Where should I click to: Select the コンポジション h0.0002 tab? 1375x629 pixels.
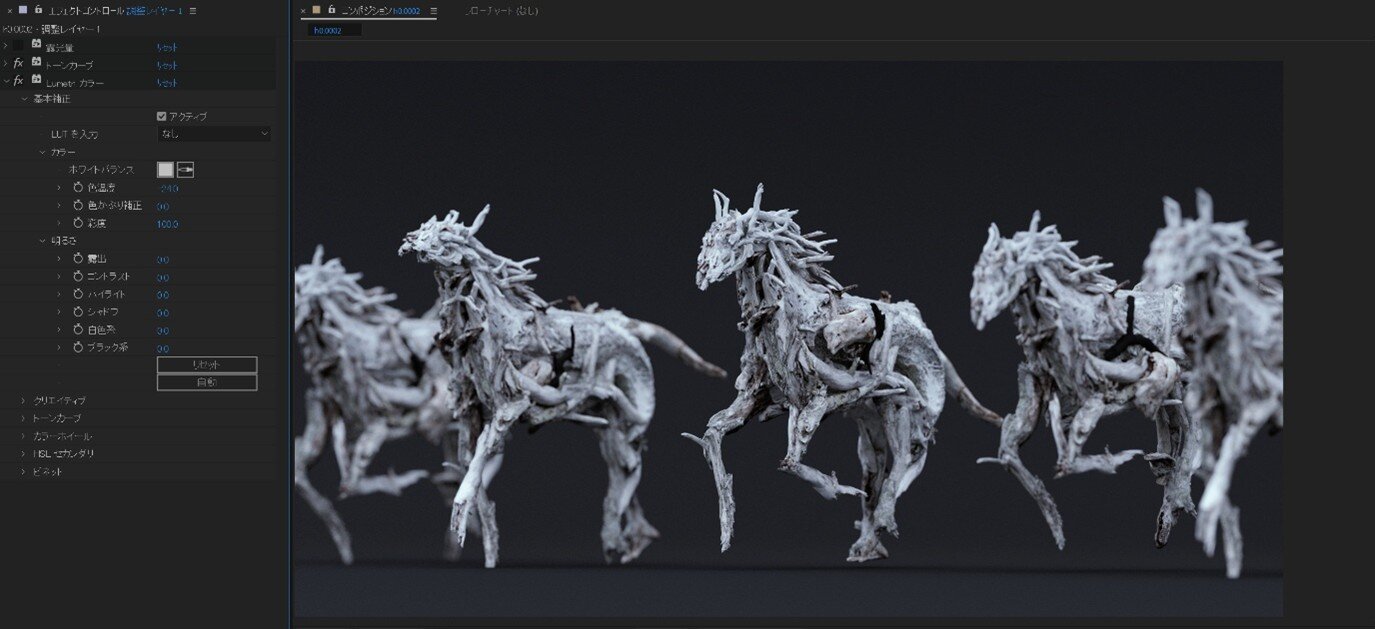380,11
